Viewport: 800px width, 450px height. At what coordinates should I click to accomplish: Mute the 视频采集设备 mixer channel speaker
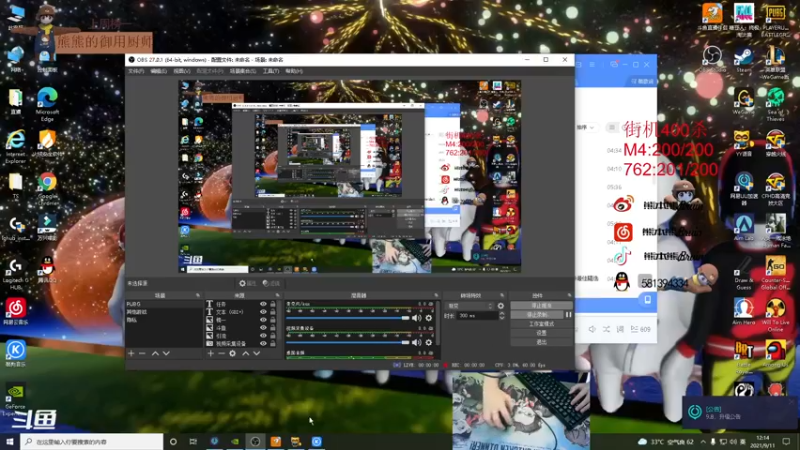[417, 342]
